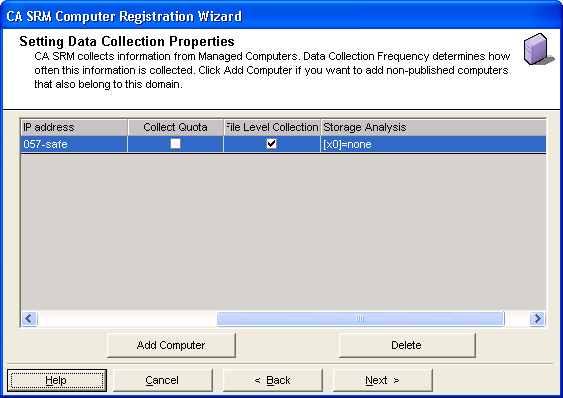Open Help for this wizard page
Viewport: 563px width, 398px height.
click(x=57, y=380)
